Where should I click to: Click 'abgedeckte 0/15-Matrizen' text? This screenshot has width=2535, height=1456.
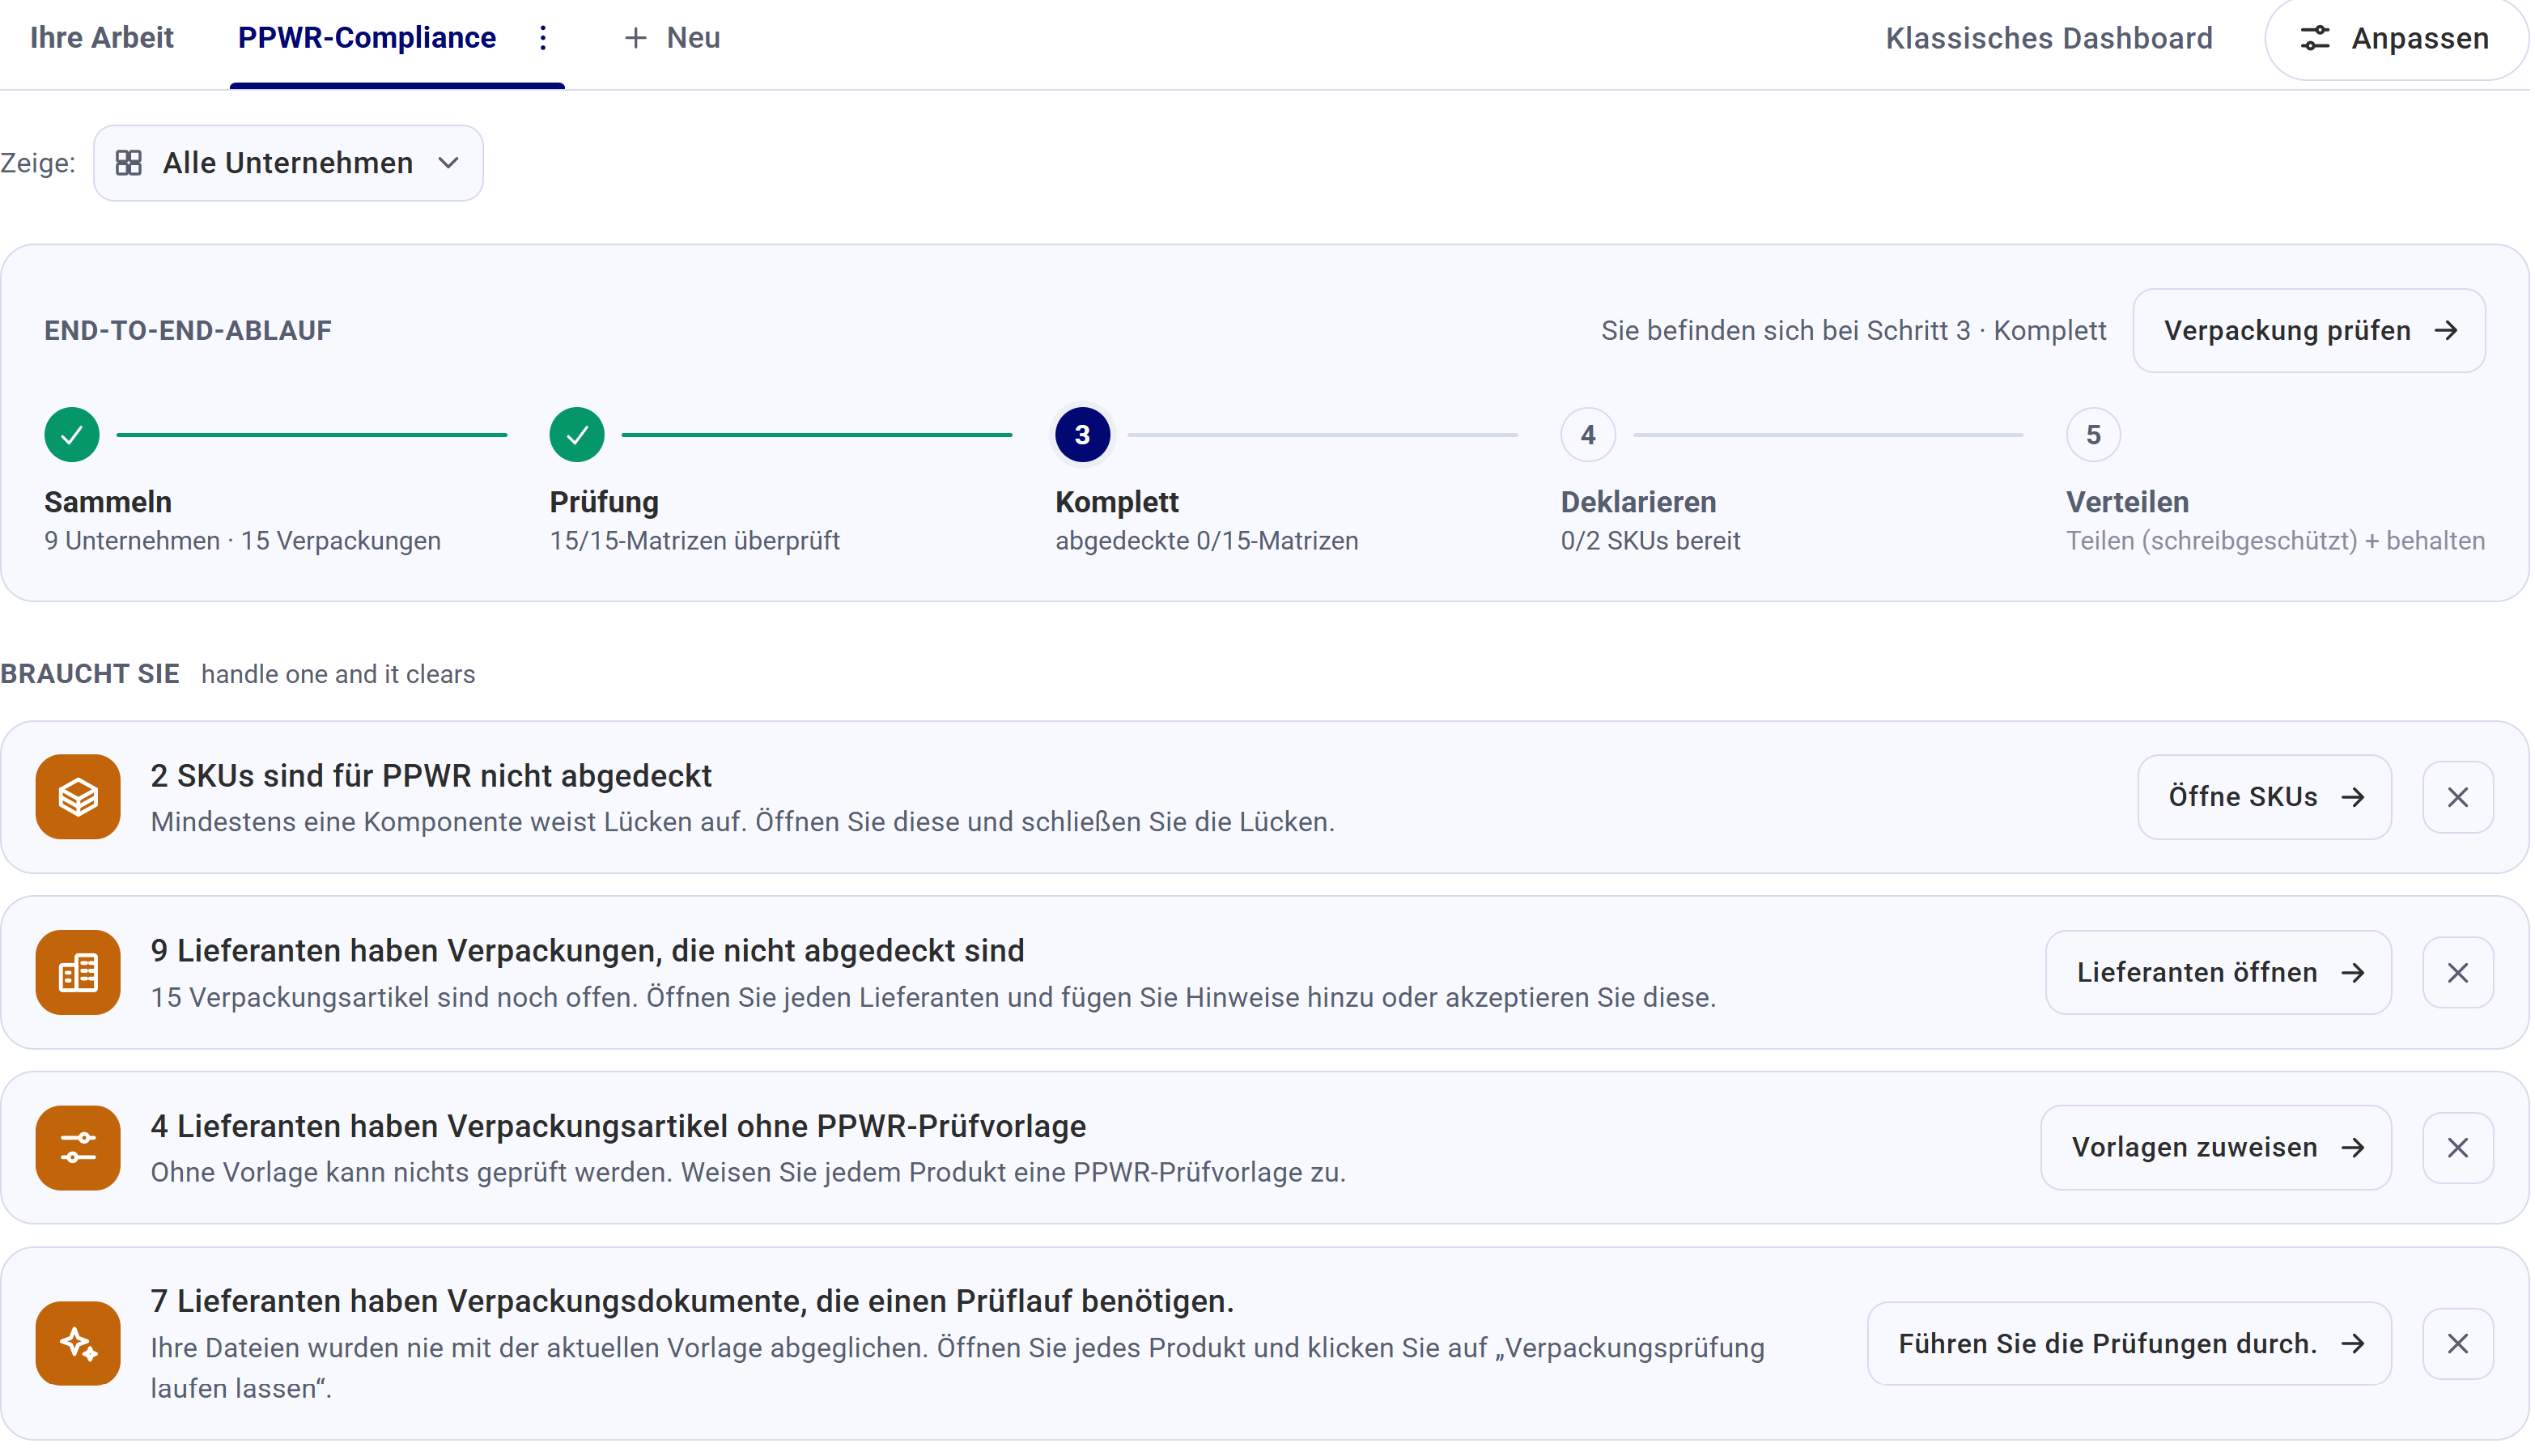[x=1207, y=541]
